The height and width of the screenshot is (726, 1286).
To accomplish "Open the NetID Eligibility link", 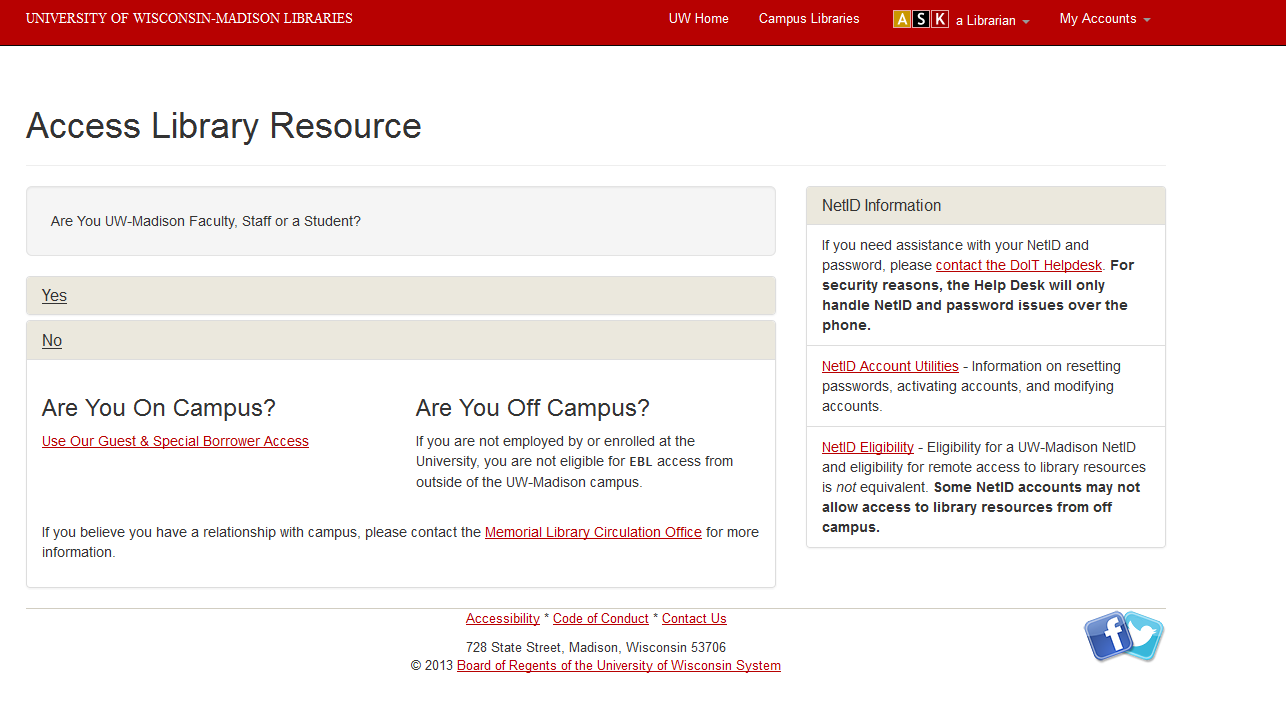I will (x=868, y=447).
